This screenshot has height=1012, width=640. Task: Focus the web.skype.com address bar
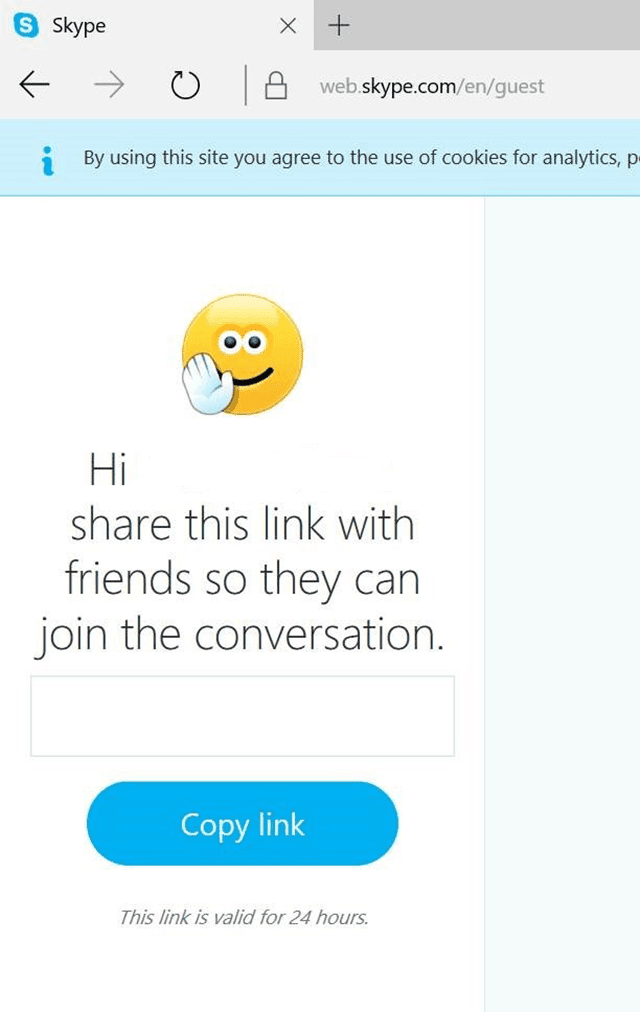(432, 86)
